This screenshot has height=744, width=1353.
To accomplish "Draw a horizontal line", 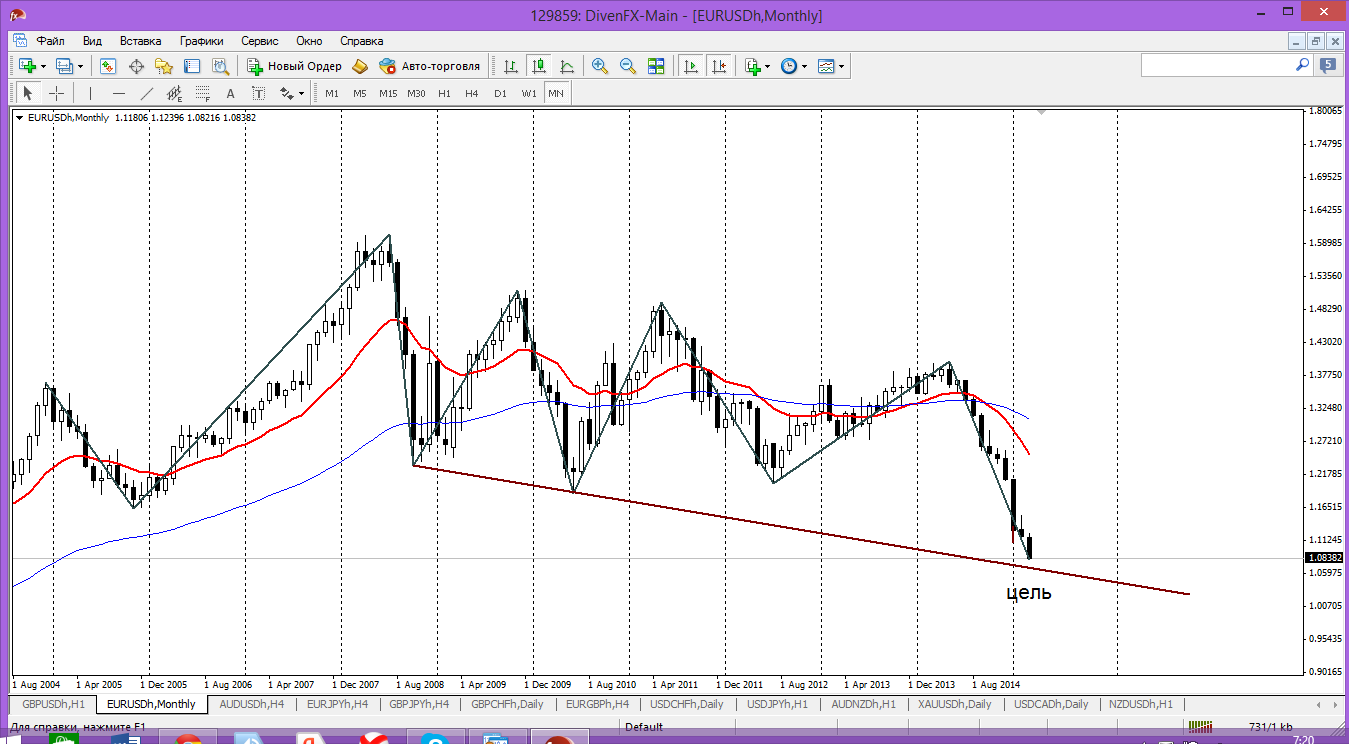I will 119,93.
